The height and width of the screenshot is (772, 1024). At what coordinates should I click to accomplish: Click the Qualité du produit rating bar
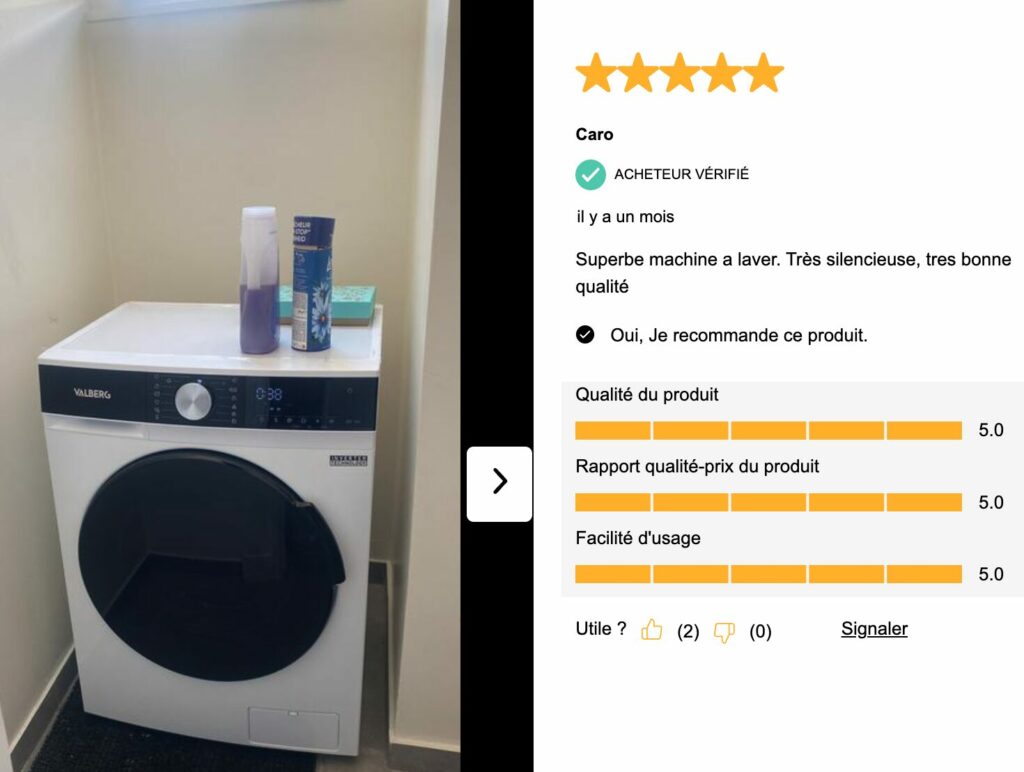pyautogui.click(x=769, y=430)
